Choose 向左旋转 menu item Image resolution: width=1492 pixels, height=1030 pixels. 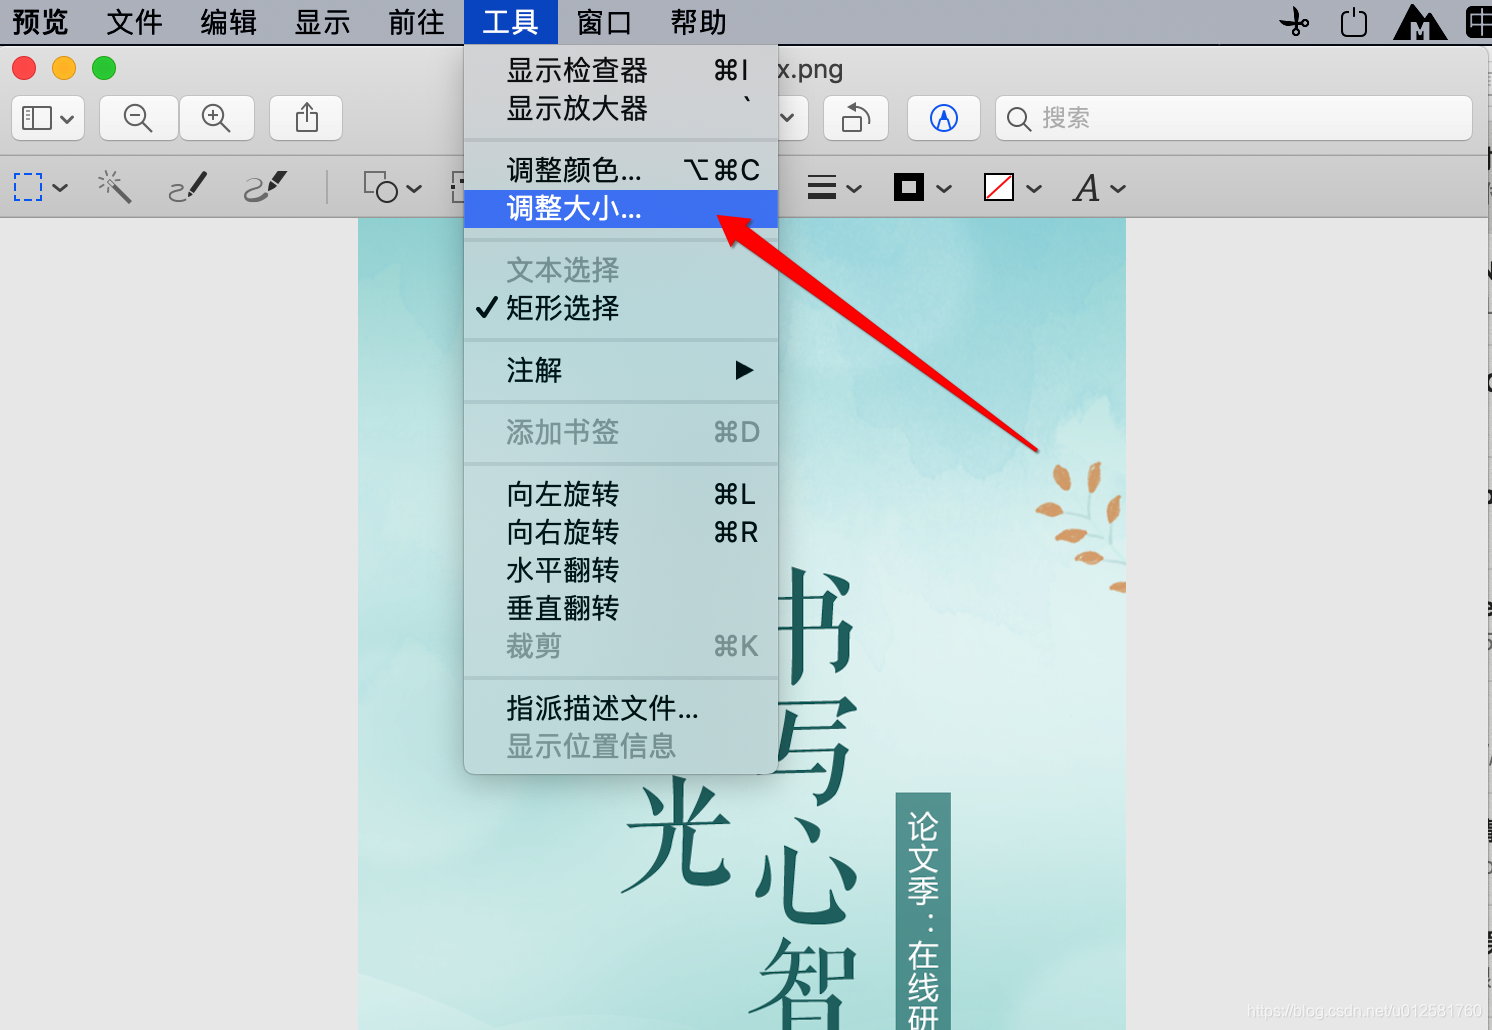621,494
